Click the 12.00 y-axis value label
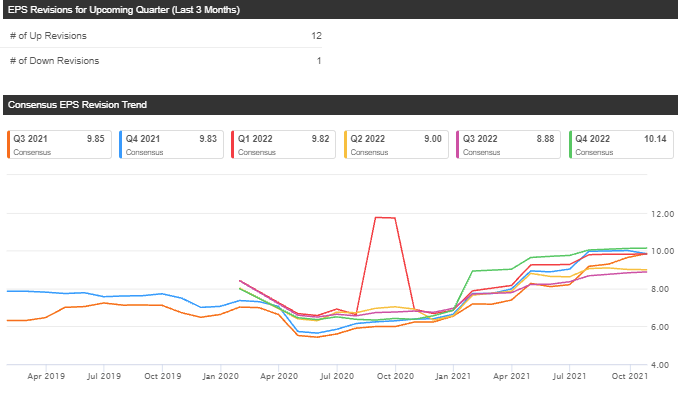The height and width of the screenshot is (406, 685). click(663, 214)
